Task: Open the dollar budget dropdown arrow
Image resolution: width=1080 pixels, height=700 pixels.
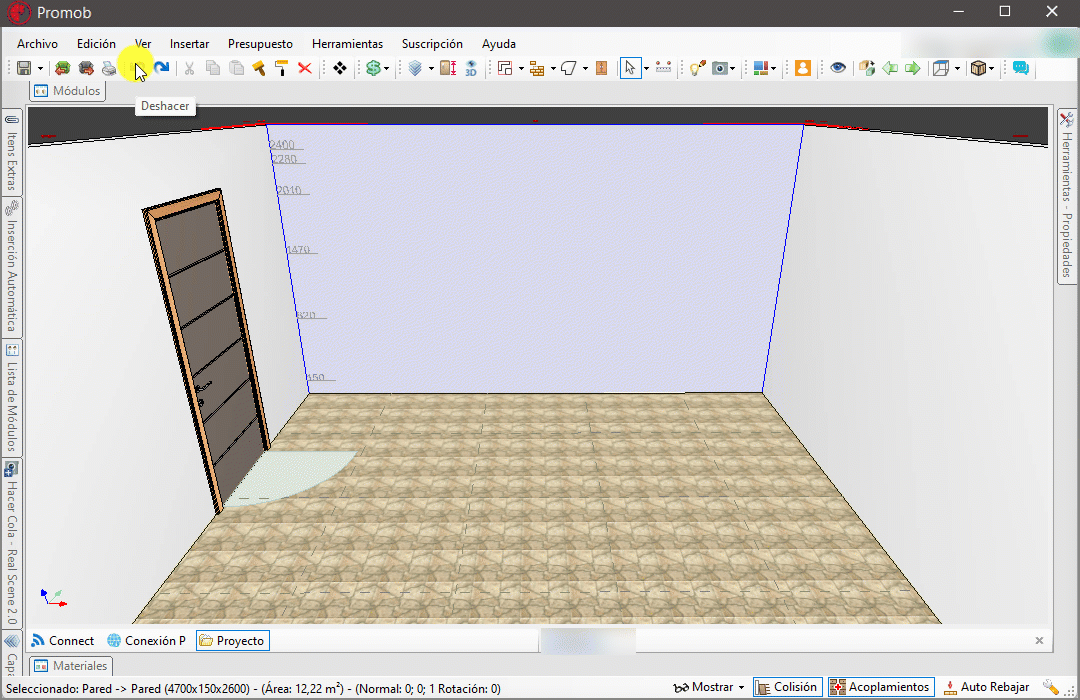Action: click(386, 68)
